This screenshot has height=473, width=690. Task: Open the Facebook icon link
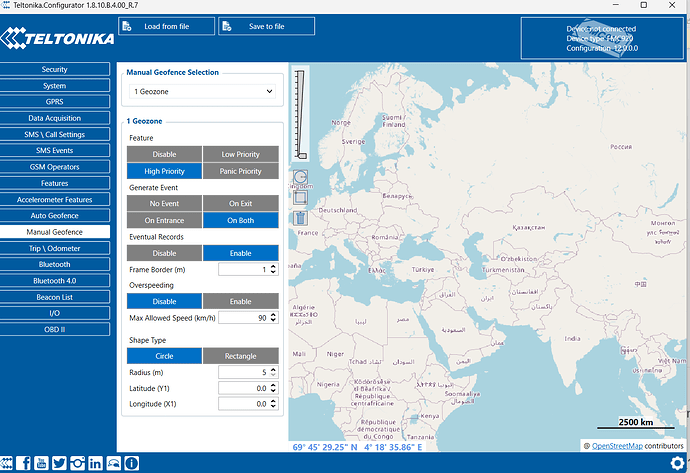tap(23, 463)
